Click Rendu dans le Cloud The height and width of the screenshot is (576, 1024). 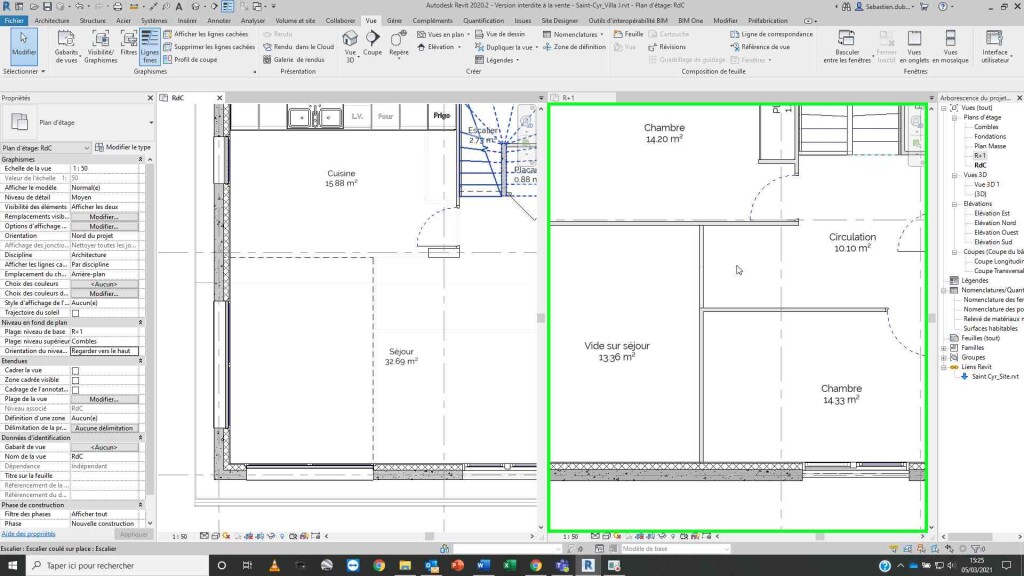(298, 47)
